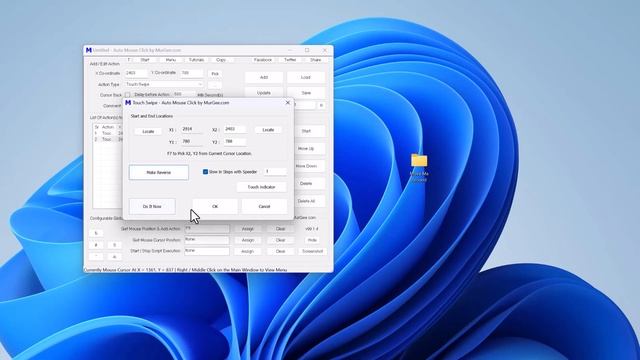This screenshot has width=640, height=360.
Task: Click the Facebook item in main window
Action: (x=262, y=60)
